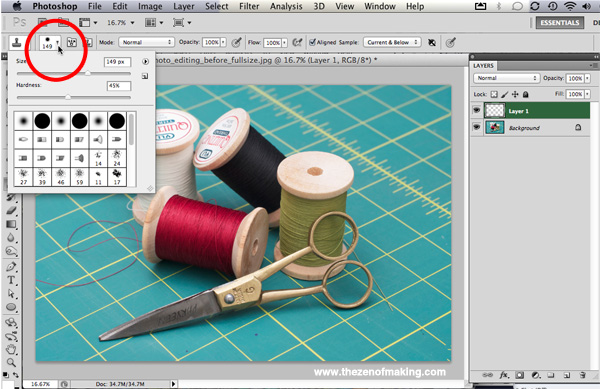The height and width of the screenshot is (389, 600).
Task: Select the Zoom magnifier tool
Action: point(11,362)
